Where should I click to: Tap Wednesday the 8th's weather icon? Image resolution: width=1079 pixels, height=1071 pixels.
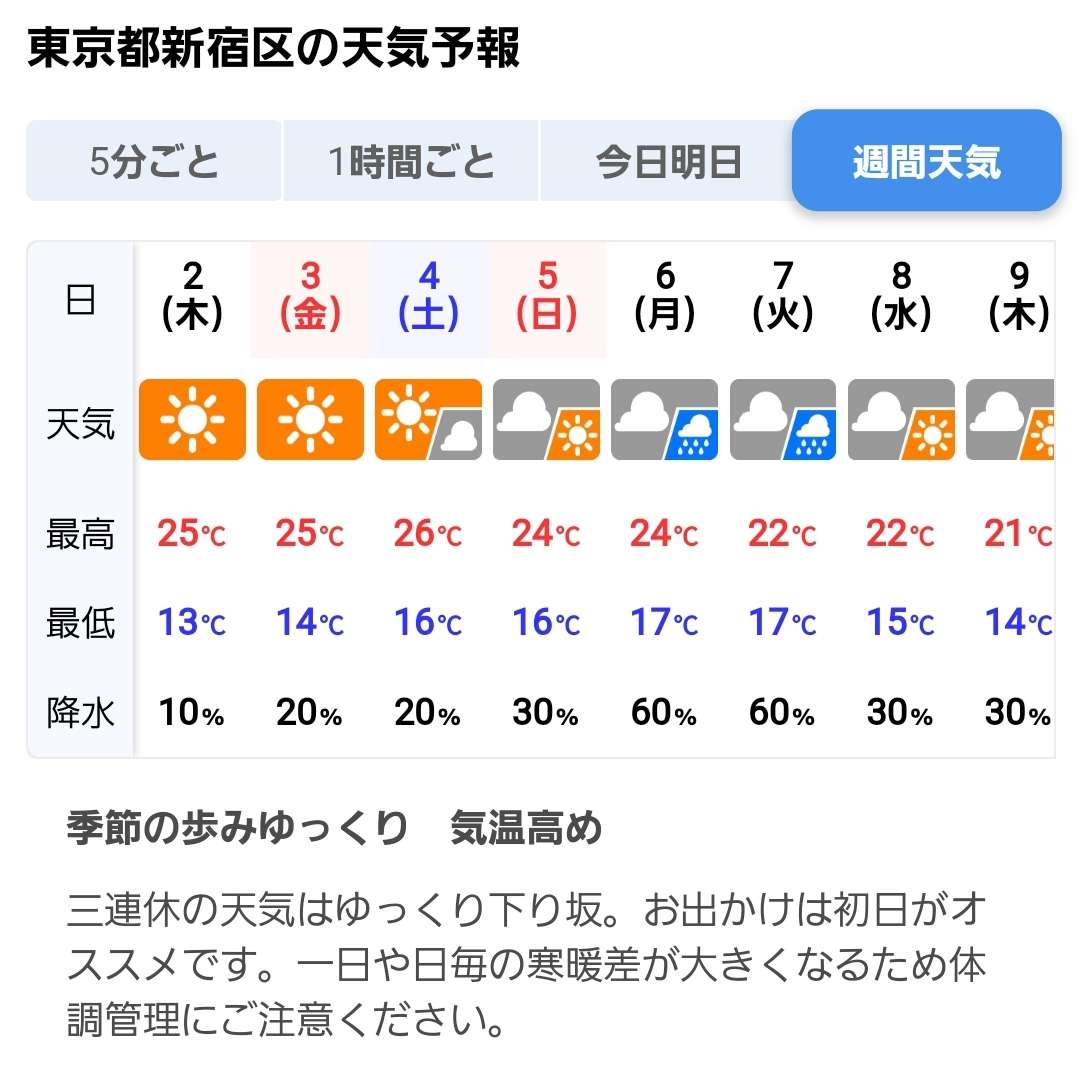click(x=900, y=420)
